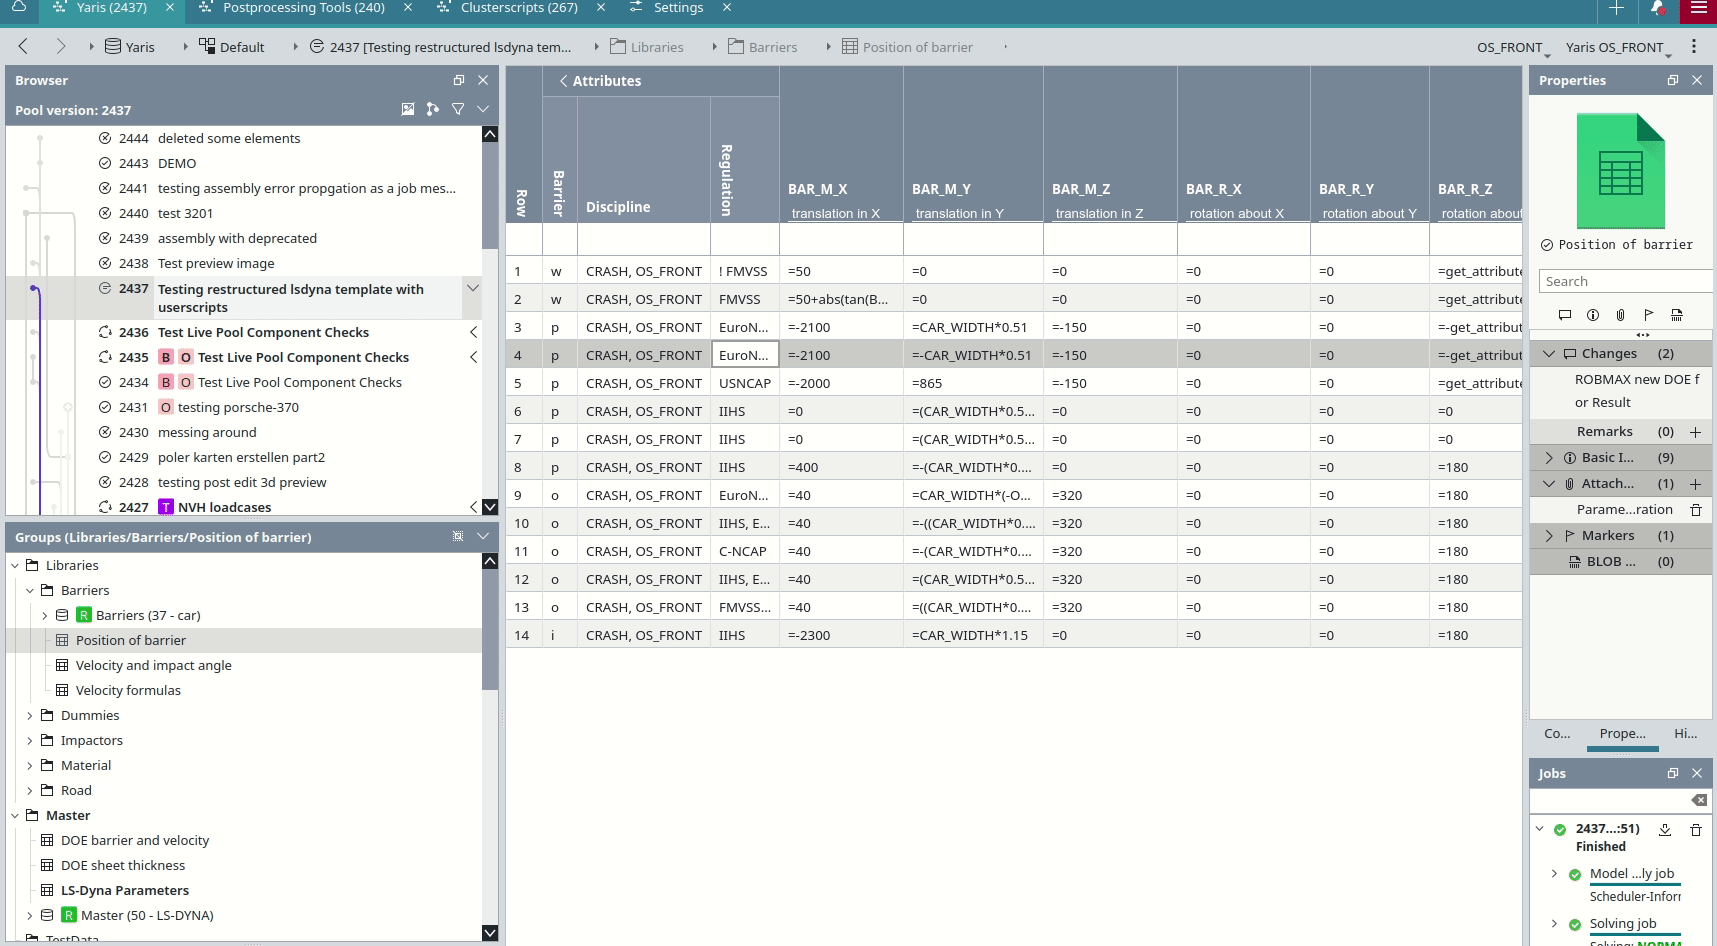Expand the Model ...ly job entry
The image size is (1717, 946).
1554,874
